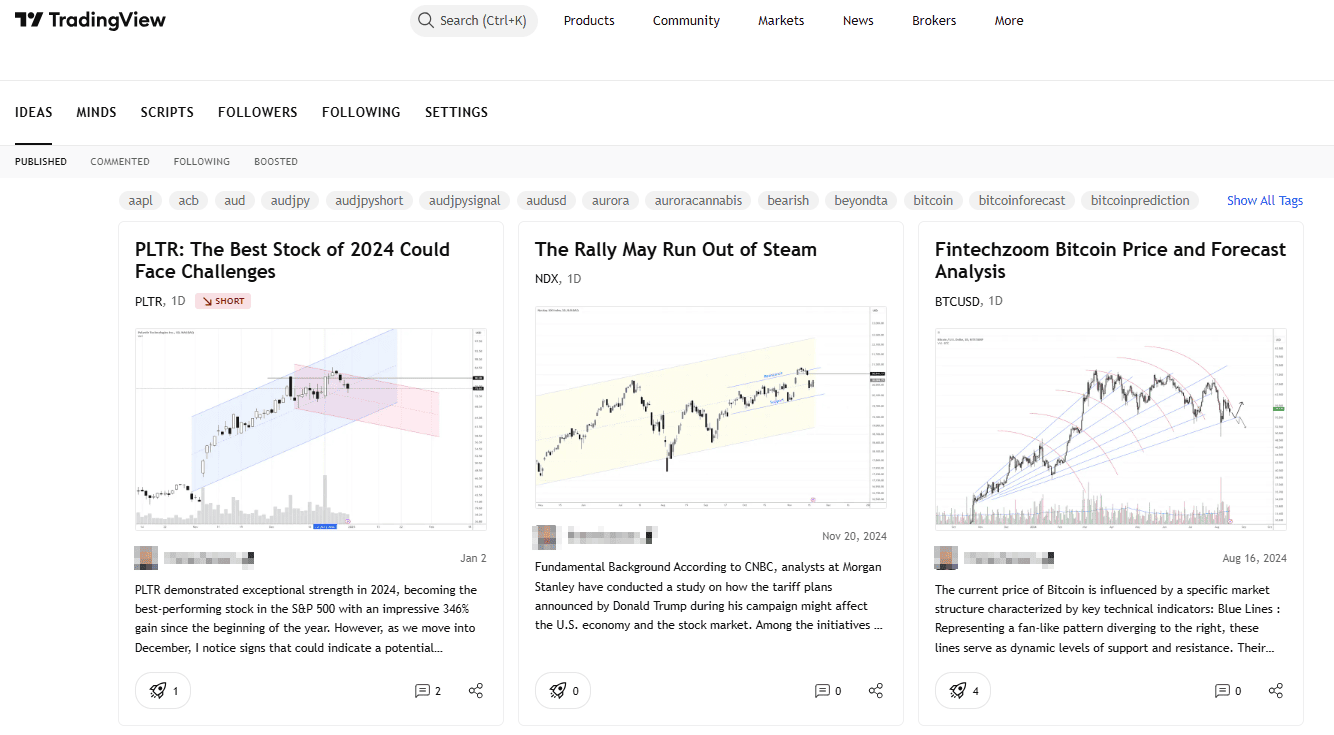Viewport: 1334px width, 735px height.
Task: Open the PLTR chart thumbnail
Action: pyautogui.click(x=311, y=428)
